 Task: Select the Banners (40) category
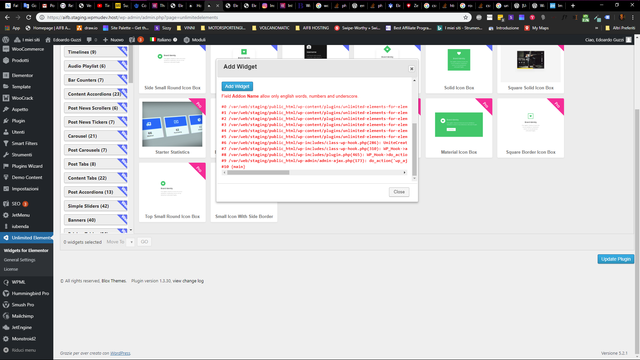(x=96, y=220)
